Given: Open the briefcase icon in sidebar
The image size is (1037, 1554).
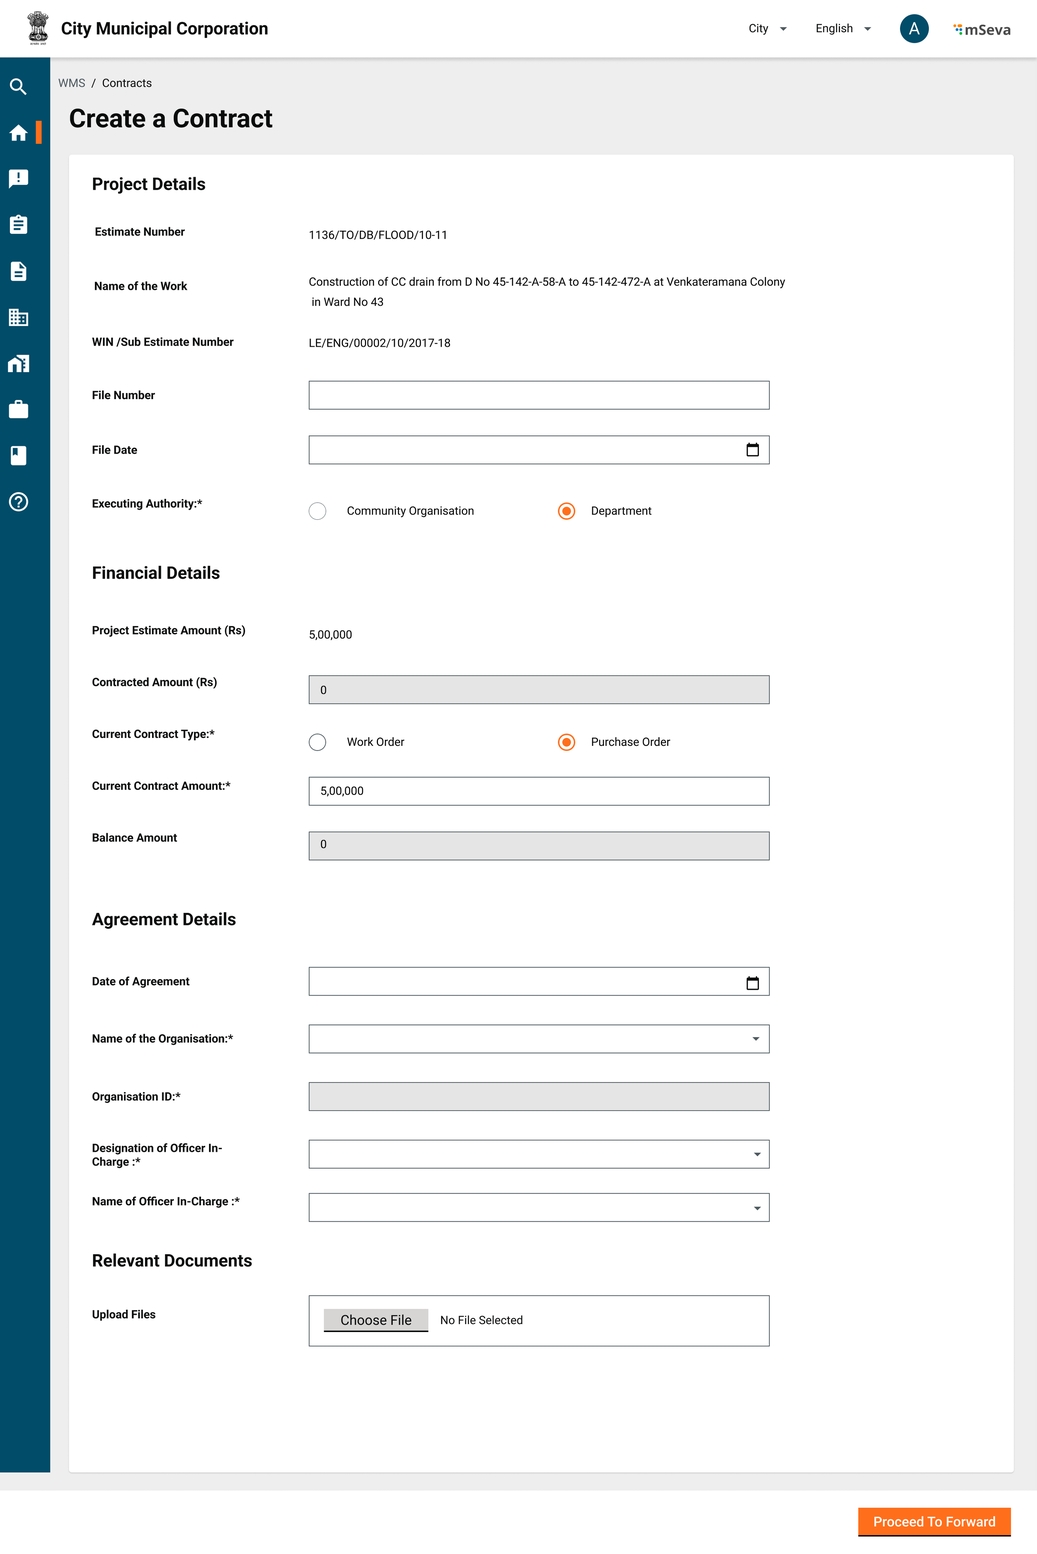Looking at the screenshot, I should (x=18, y=410).
